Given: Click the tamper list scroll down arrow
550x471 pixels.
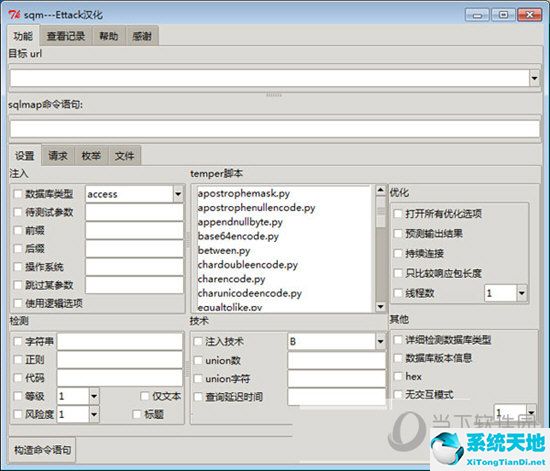Looking at the screenshot, I should click(x=381, y=307).
